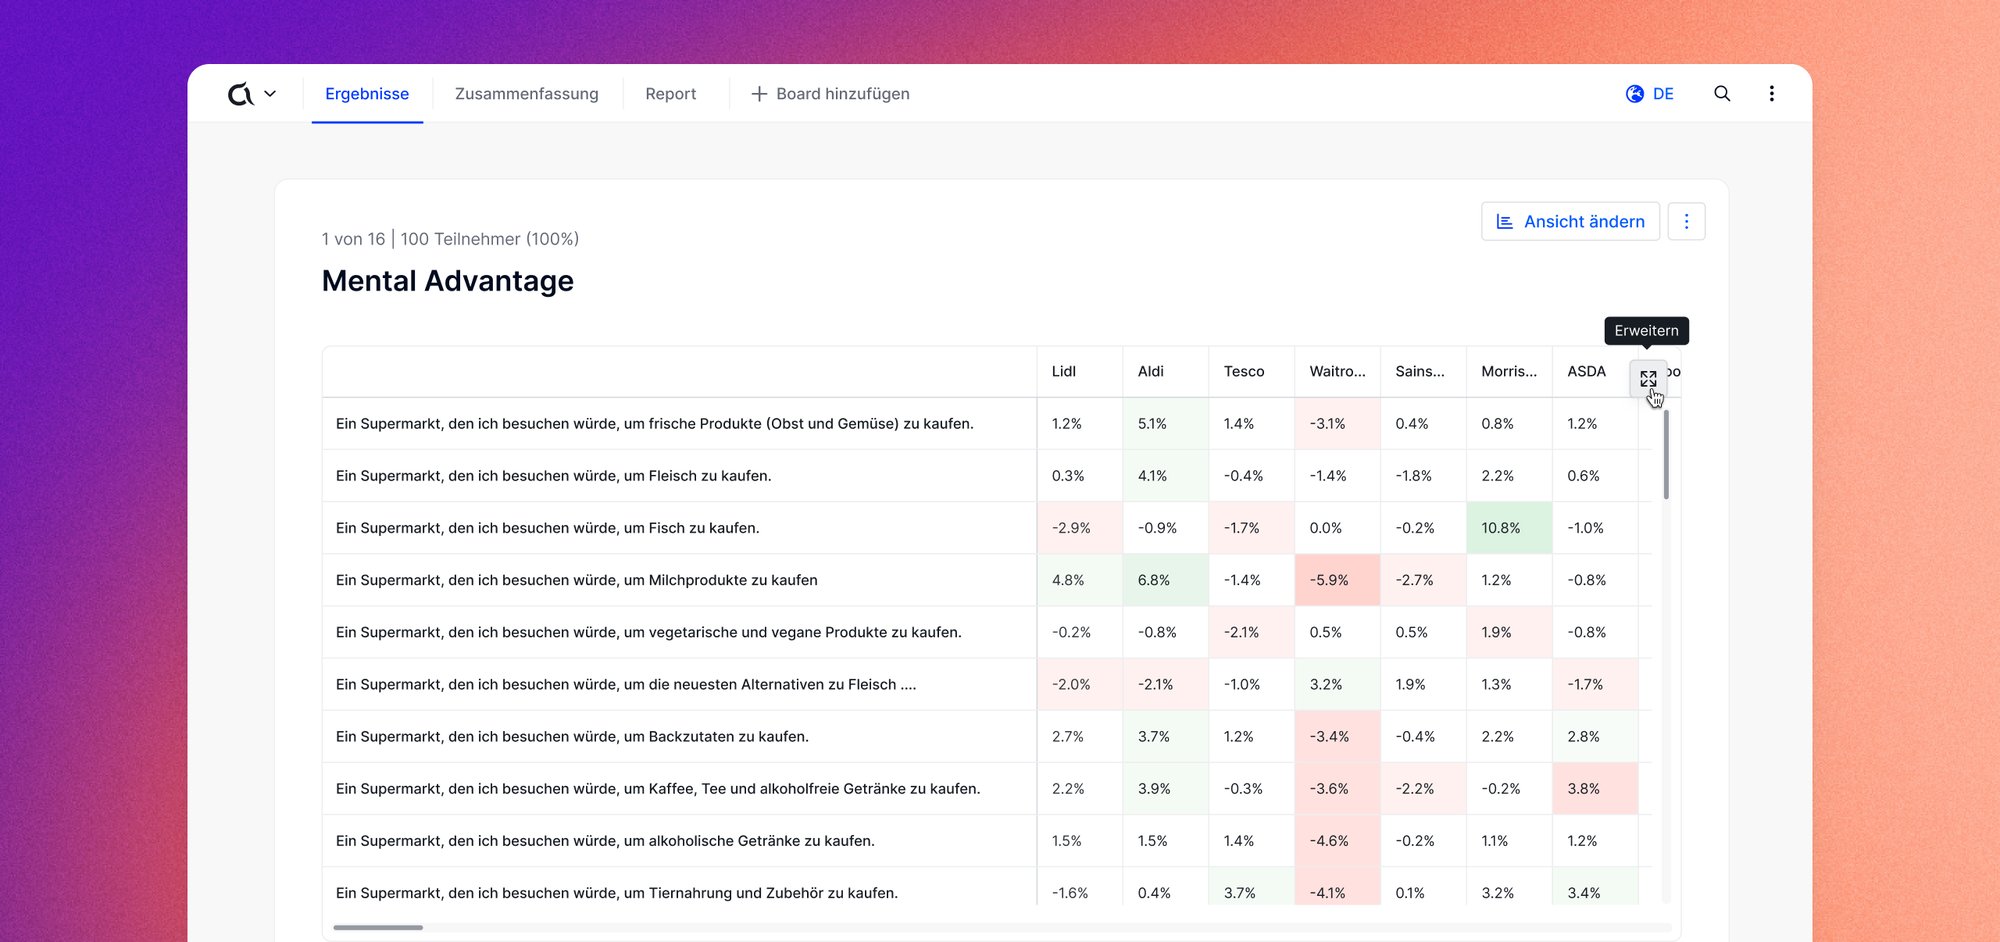Click the 3.4% ASDA cell in Tiernahrung row
This screenshot has width=2000, height=942.
coord(1596,887)
